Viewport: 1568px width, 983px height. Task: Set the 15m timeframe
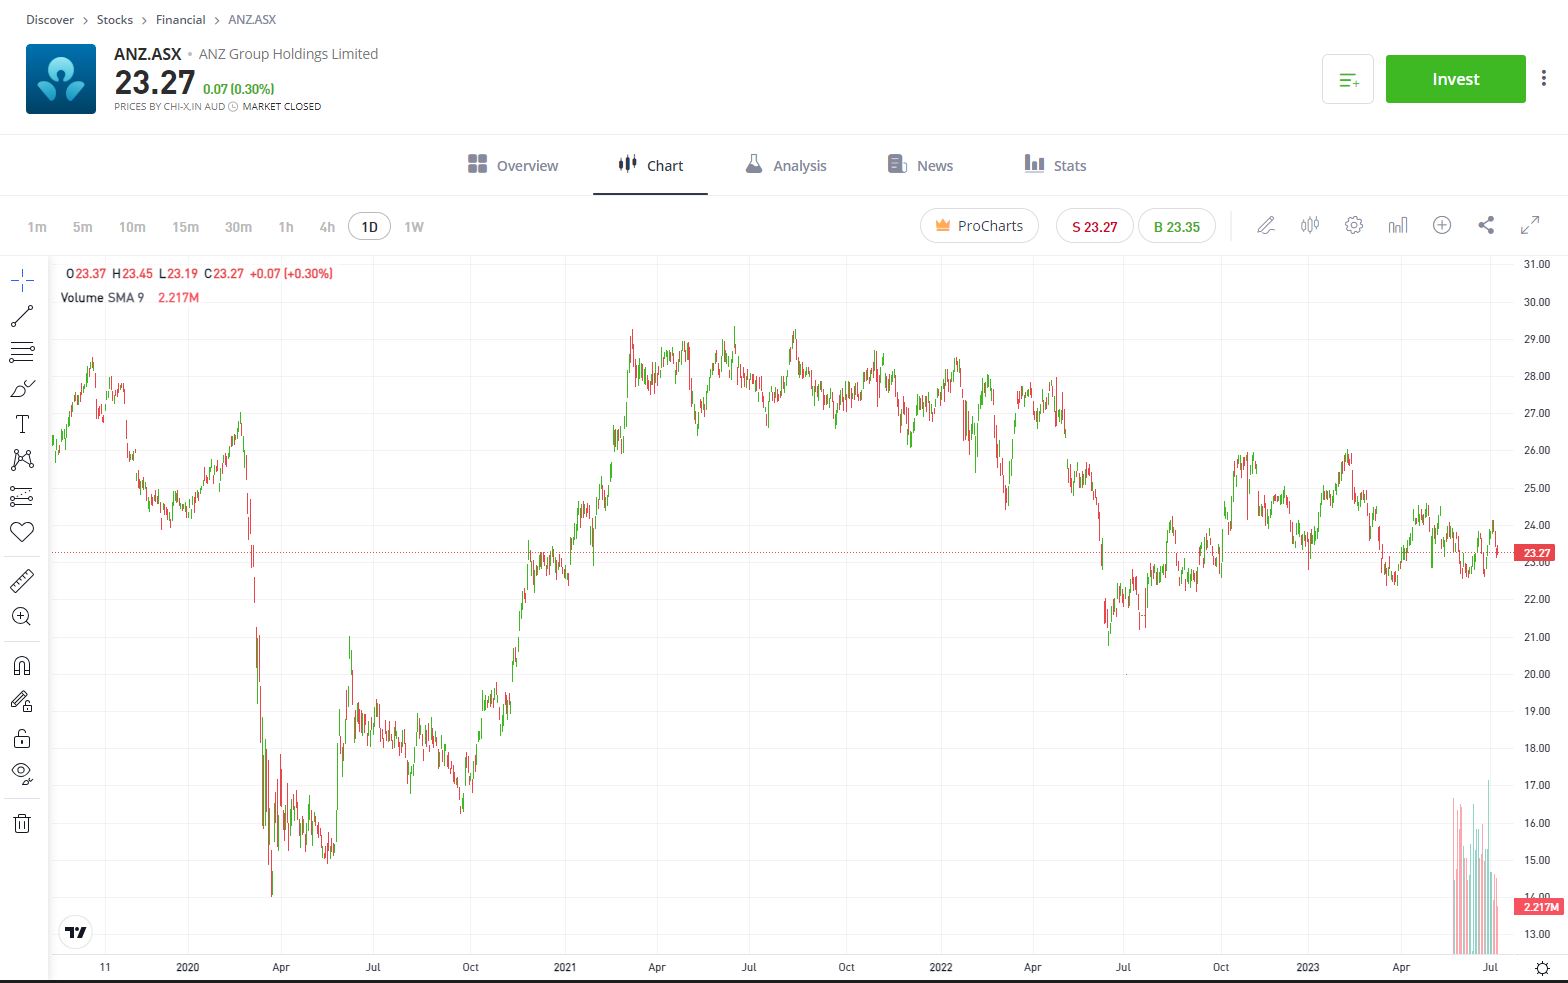click(185, 227)
